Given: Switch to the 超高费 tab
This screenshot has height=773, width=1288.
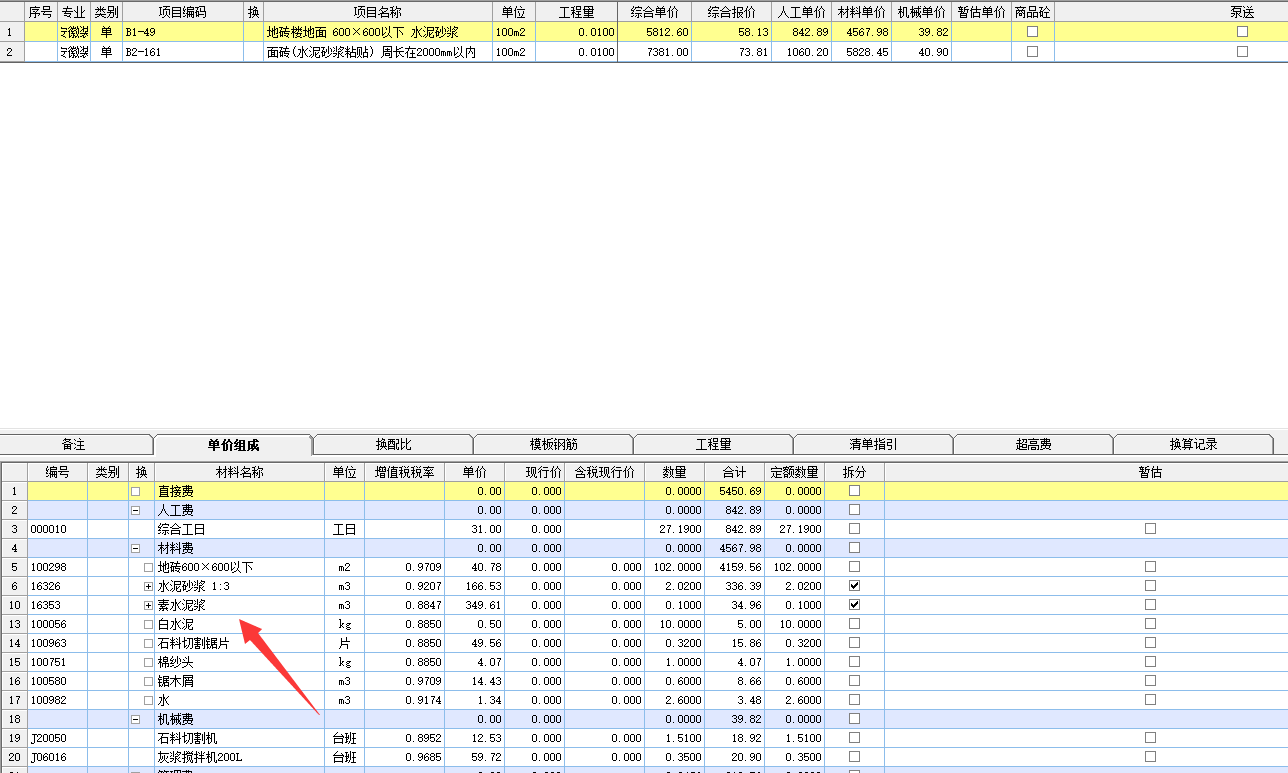Looking at the screenshot, I should (x=1033, y=444).
